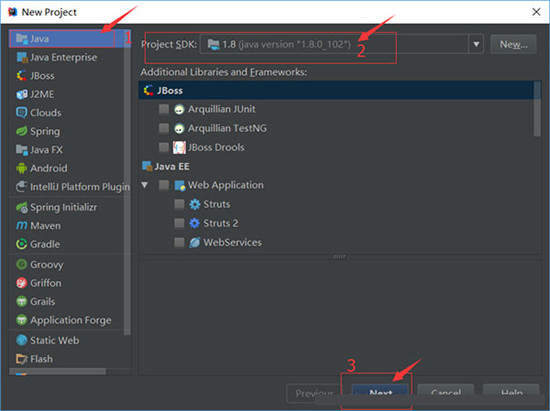
Task: Click the Previous button
Action: [x=315, y=393]
